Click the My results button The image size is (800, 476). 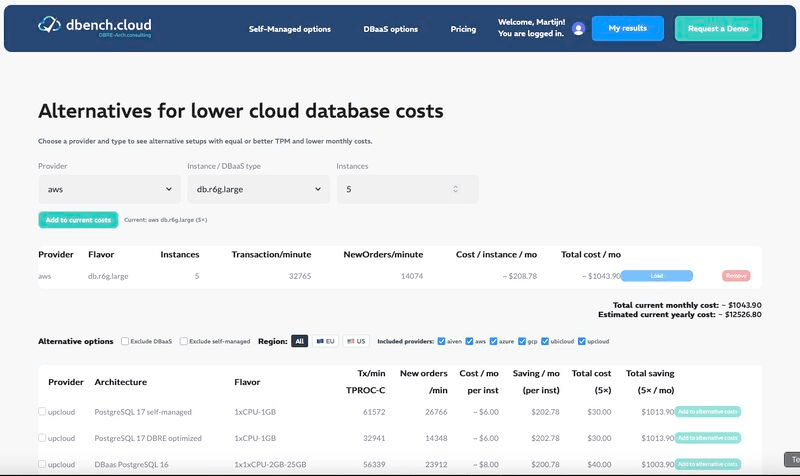(x=627, y=28)
